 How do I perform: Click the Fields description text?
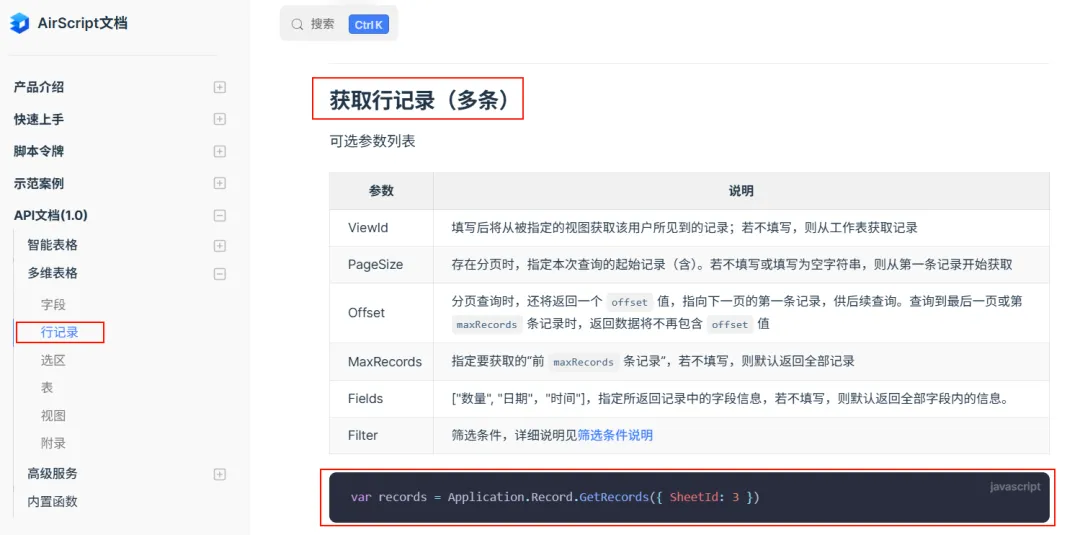click(x=730, y=399)
